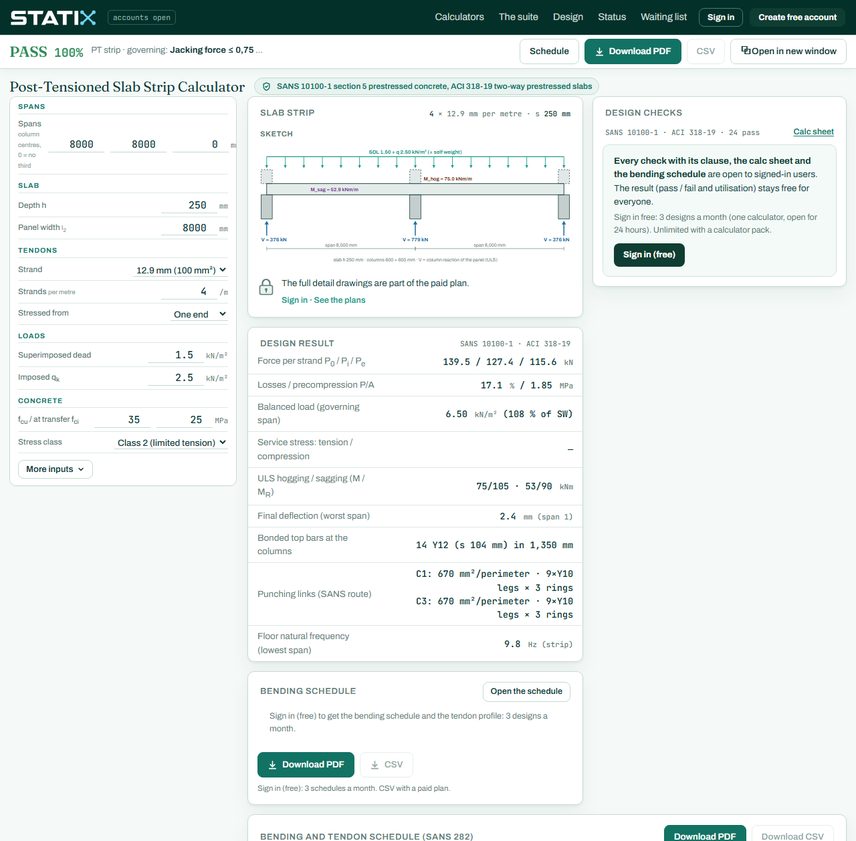Viewport: 856px width, 841px height.
Task: Open the Stressed from dropdown
Action: point(199,314)
